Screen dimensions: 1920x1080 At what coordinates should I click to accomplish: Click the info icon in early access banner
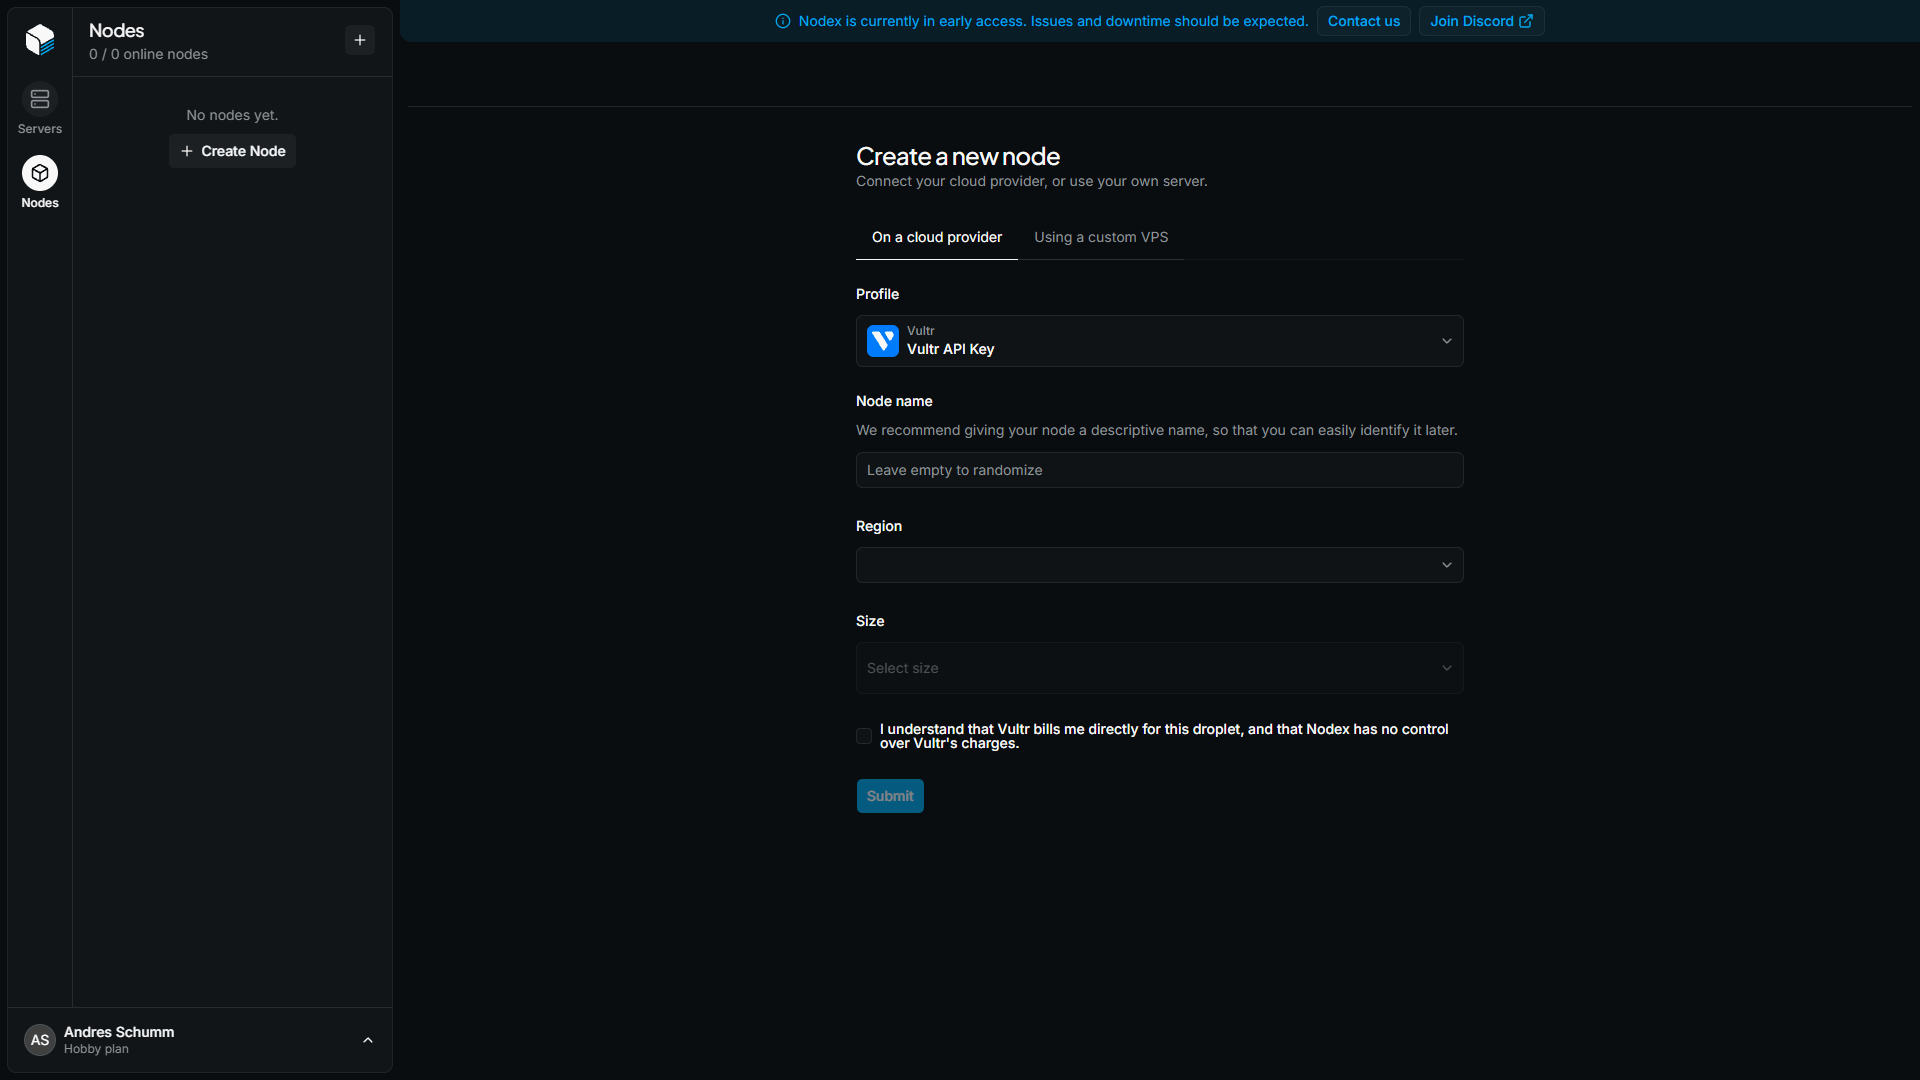click(x=783, y=21)
